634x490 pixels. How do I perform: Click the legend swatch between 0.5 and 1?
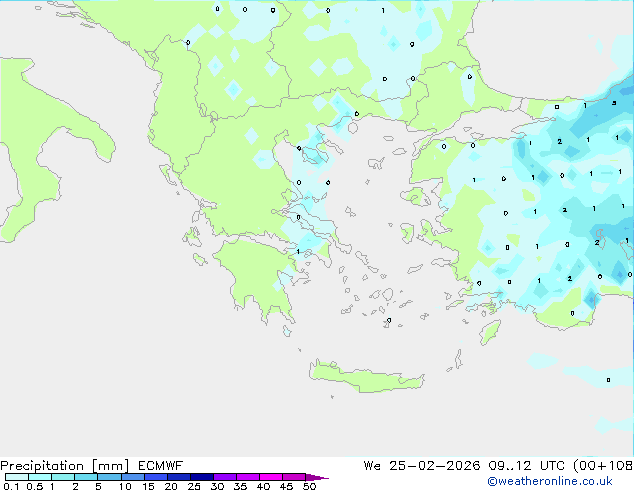[x=40, y=477]
